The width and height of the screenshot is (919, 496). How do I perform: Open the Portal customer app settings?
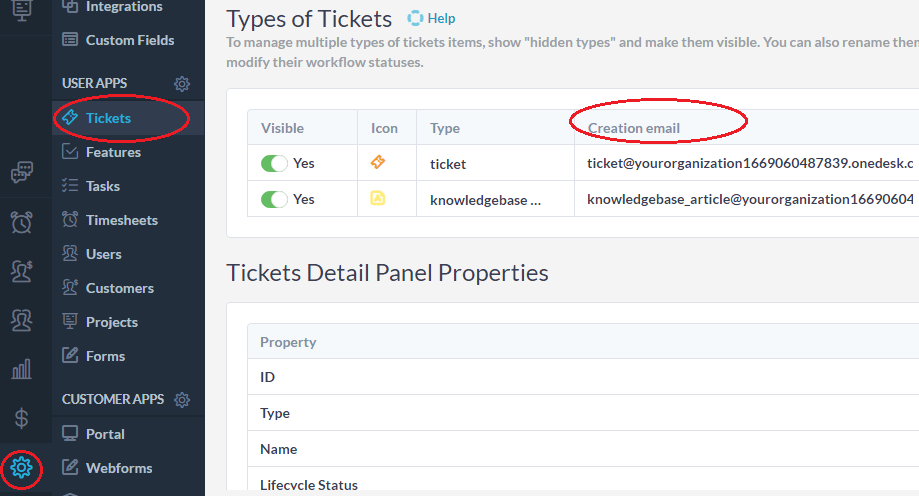click(105, 434)
